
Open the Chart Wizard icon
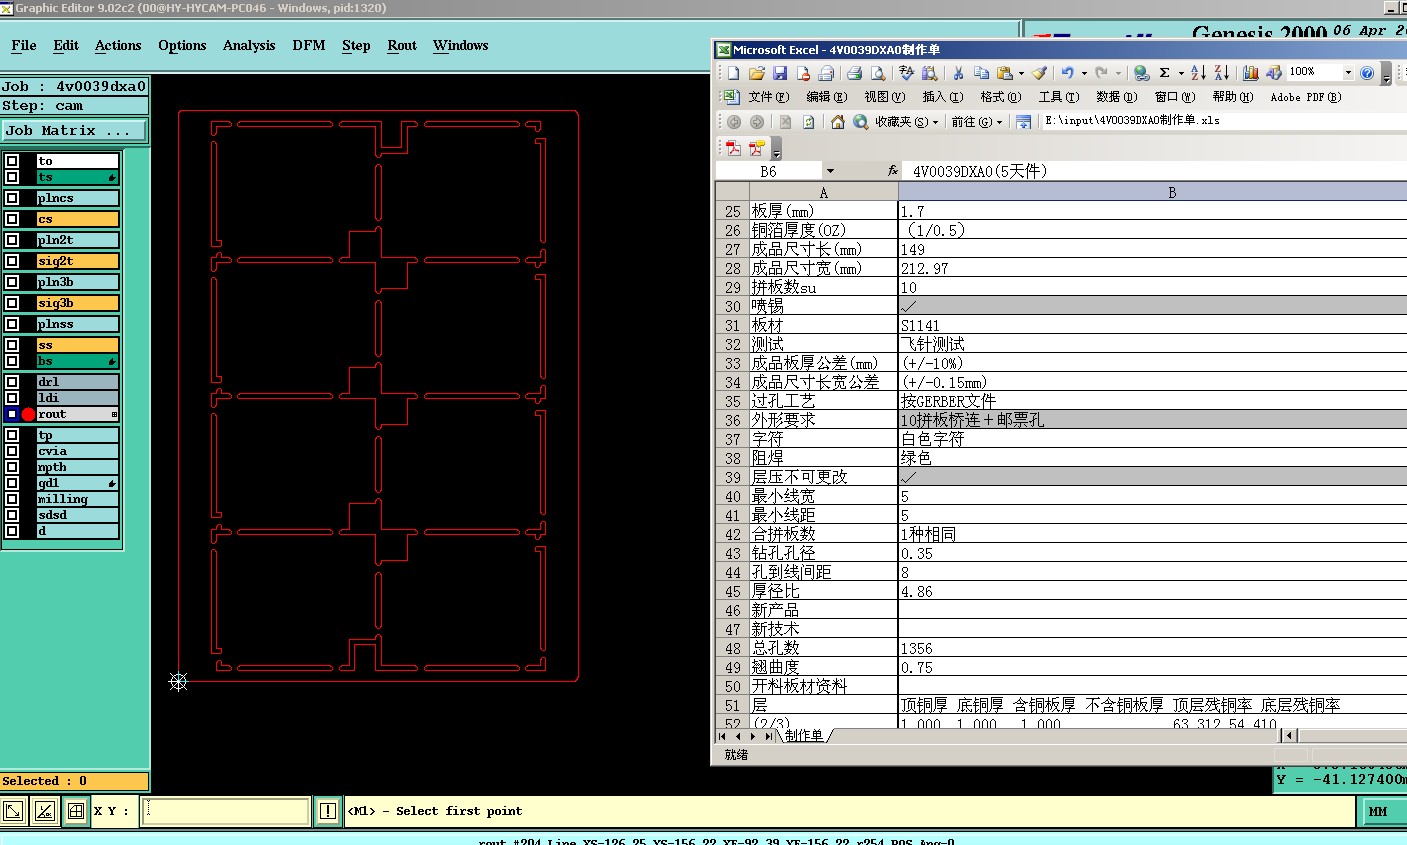click(1250, 73)
